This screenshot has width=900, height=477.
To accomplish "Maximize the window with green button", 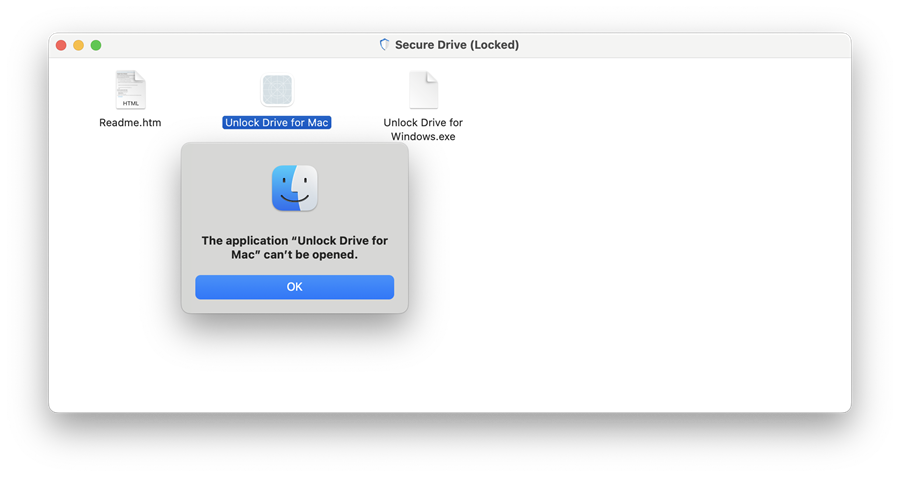I will (x=96, y=45).
